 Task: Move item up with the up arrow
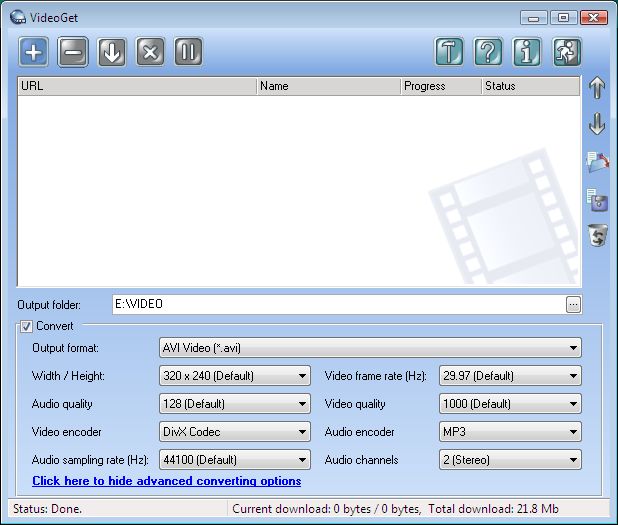[x=597, y=88]
